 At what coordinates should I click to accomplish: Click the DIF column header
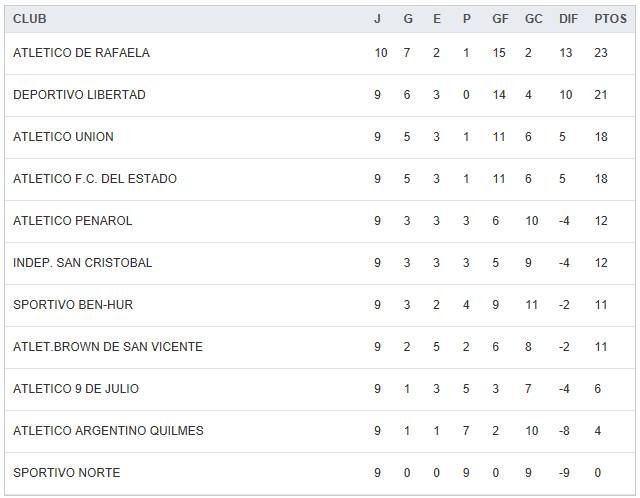(568, 19)
